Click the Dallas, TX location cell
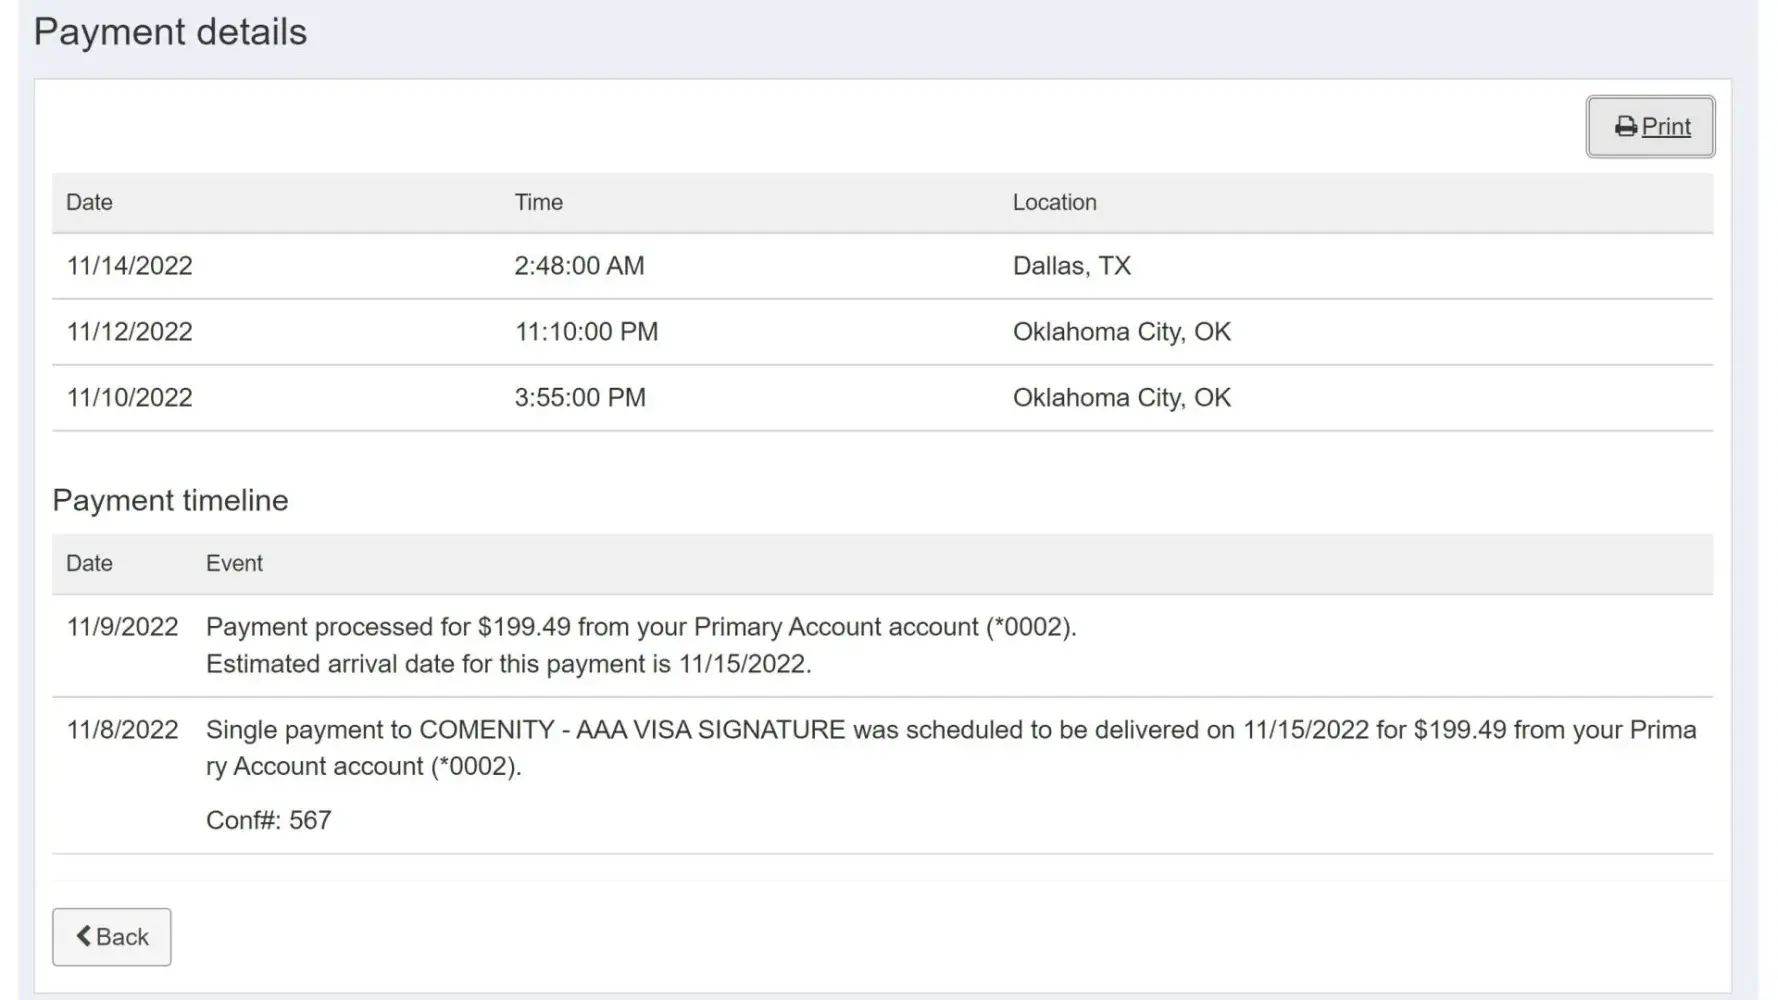Screen dimensions: 1778x1000 [x=1071, y=266]
